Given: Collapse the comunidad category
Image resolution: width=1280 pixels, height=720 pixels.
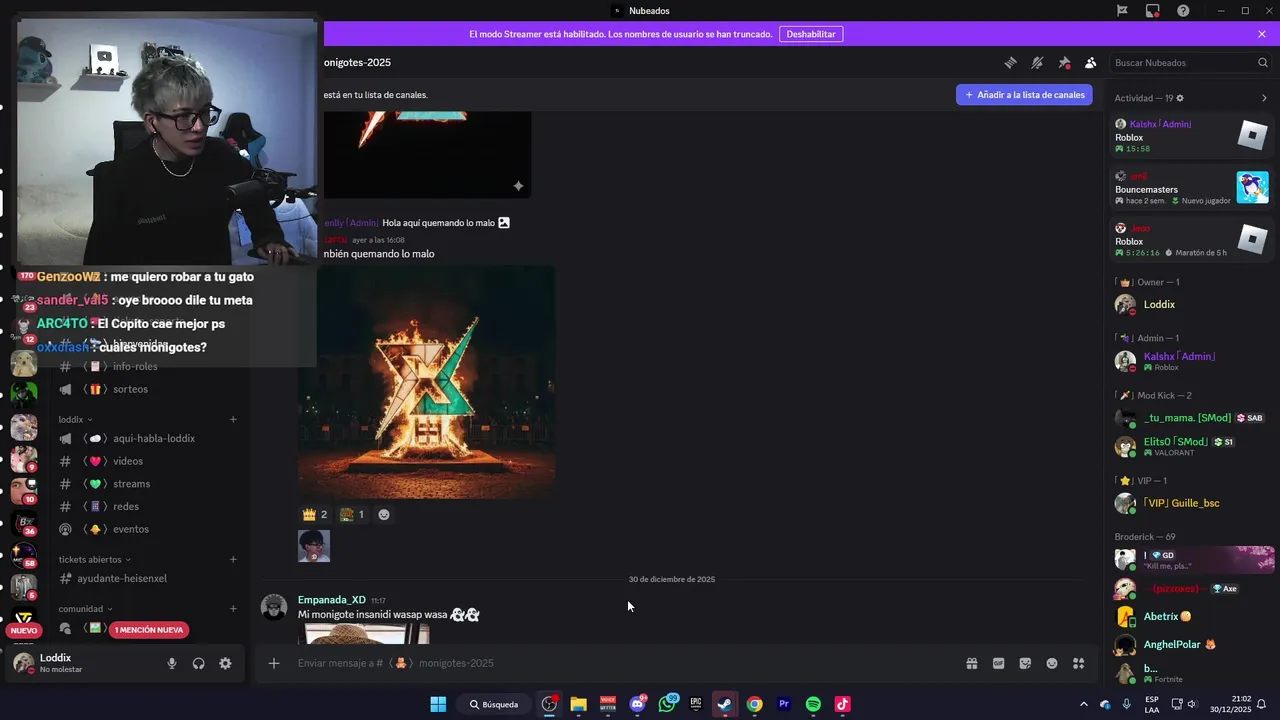Looking at the screenshot, I should point(85,608).
